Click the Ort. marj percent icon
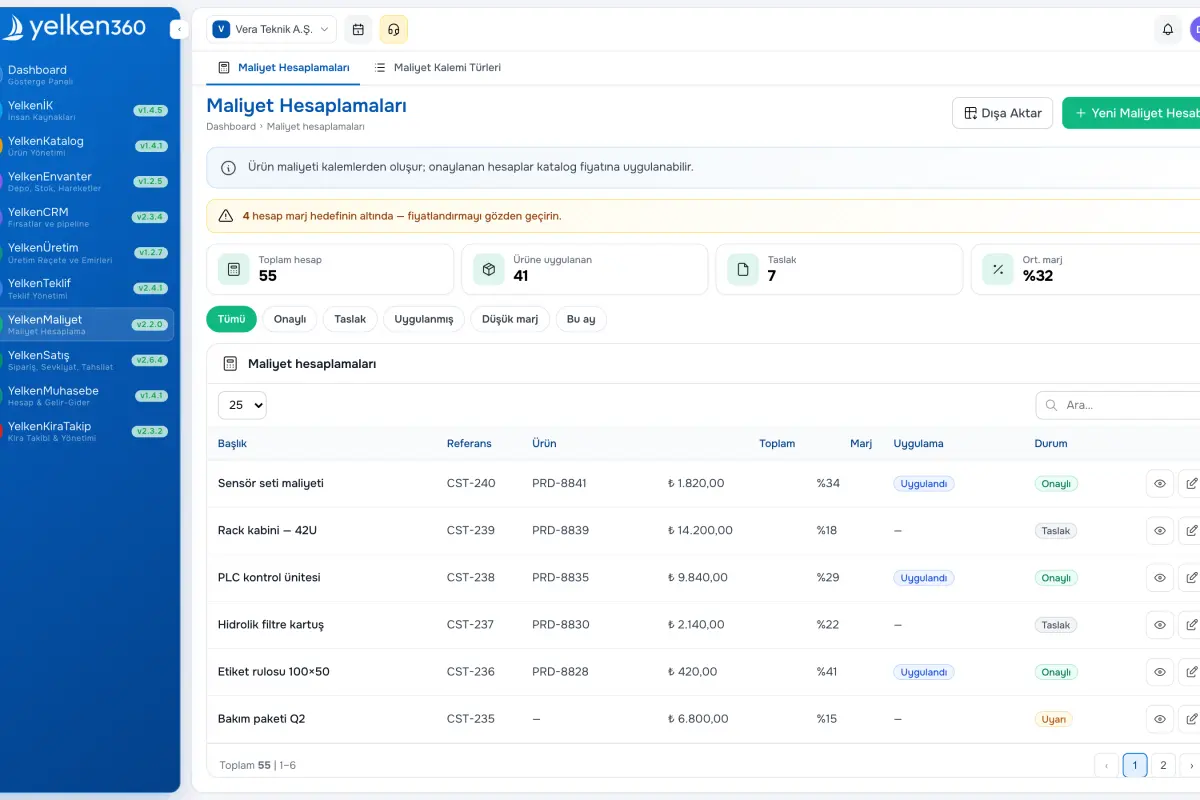 tap(998, 269)
